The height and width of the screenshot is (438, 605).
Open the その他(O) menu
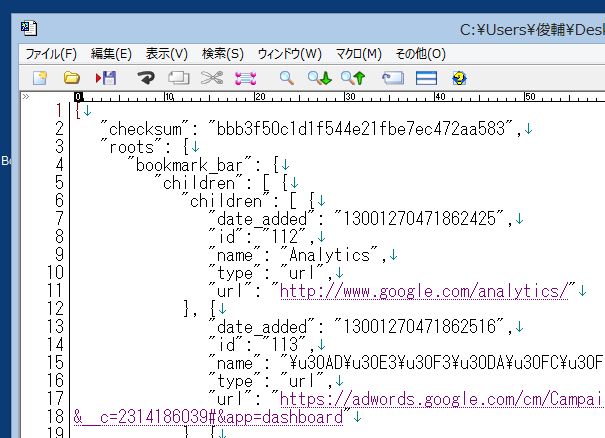click(421, 54)
